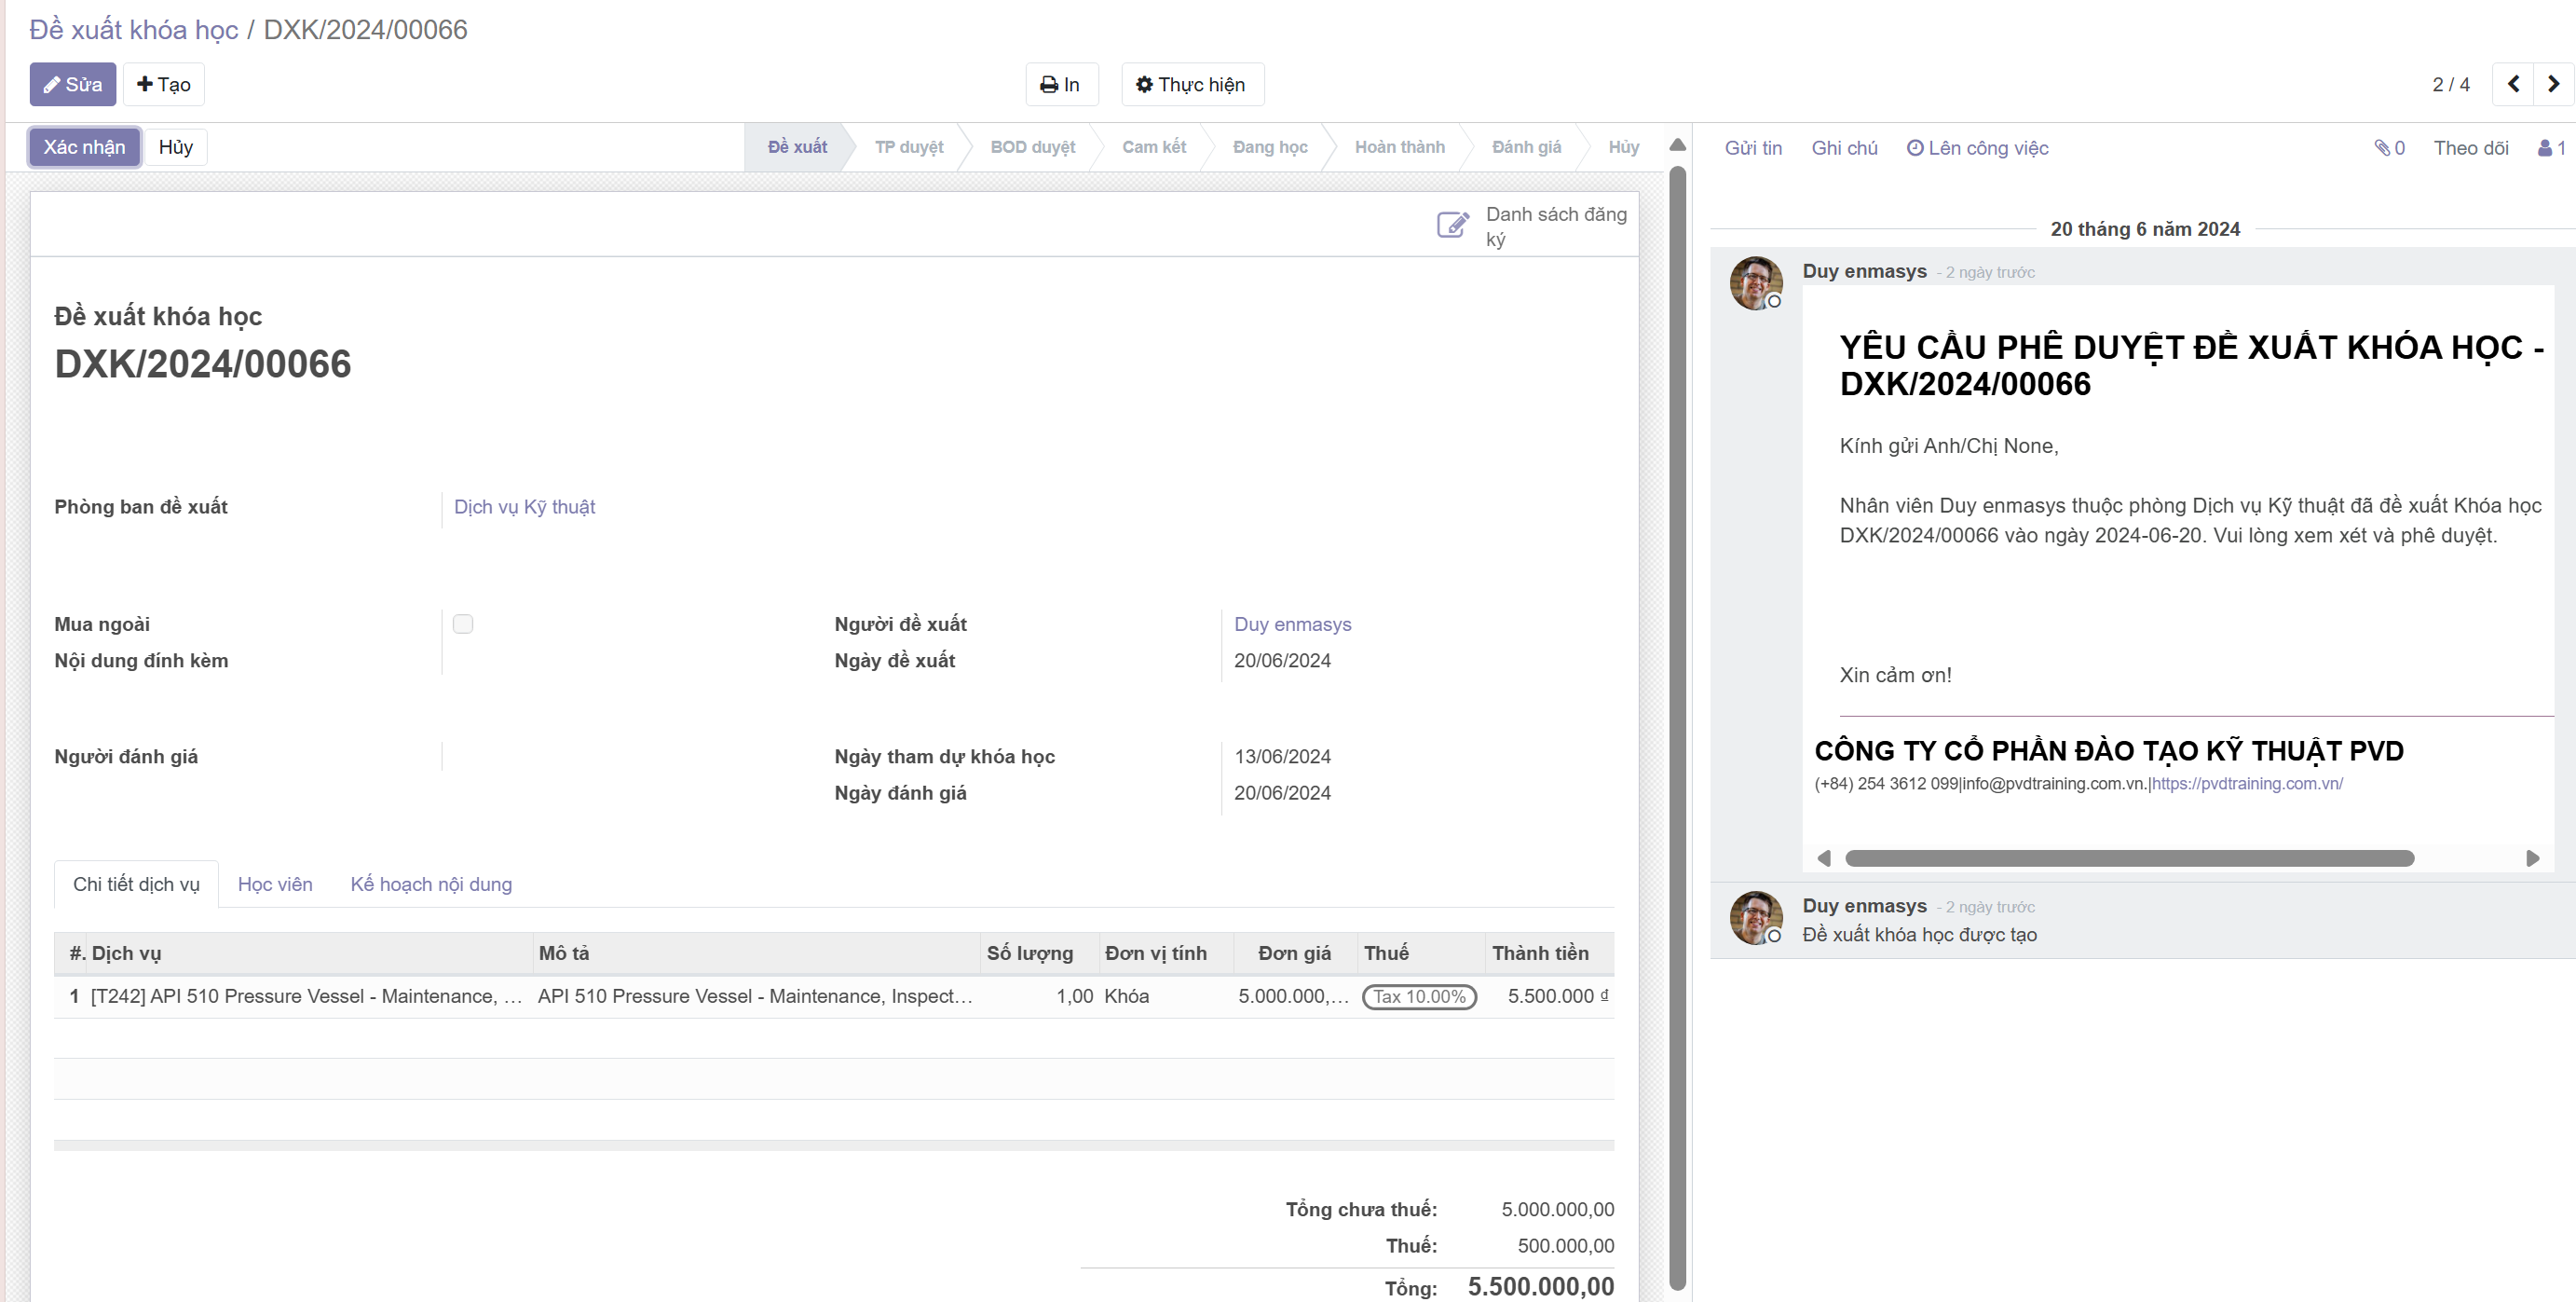This screenshot has height=1302, width=2576.
Task: Switch to Kế hoạch nội dung tab
Action: point(431,884)
